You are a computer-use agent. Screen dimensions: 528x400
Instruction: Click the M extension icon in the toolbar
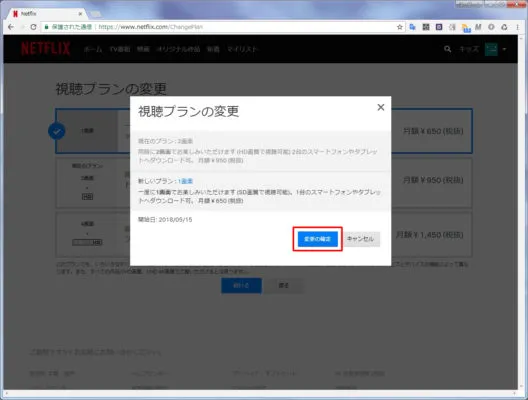(478, 27)
